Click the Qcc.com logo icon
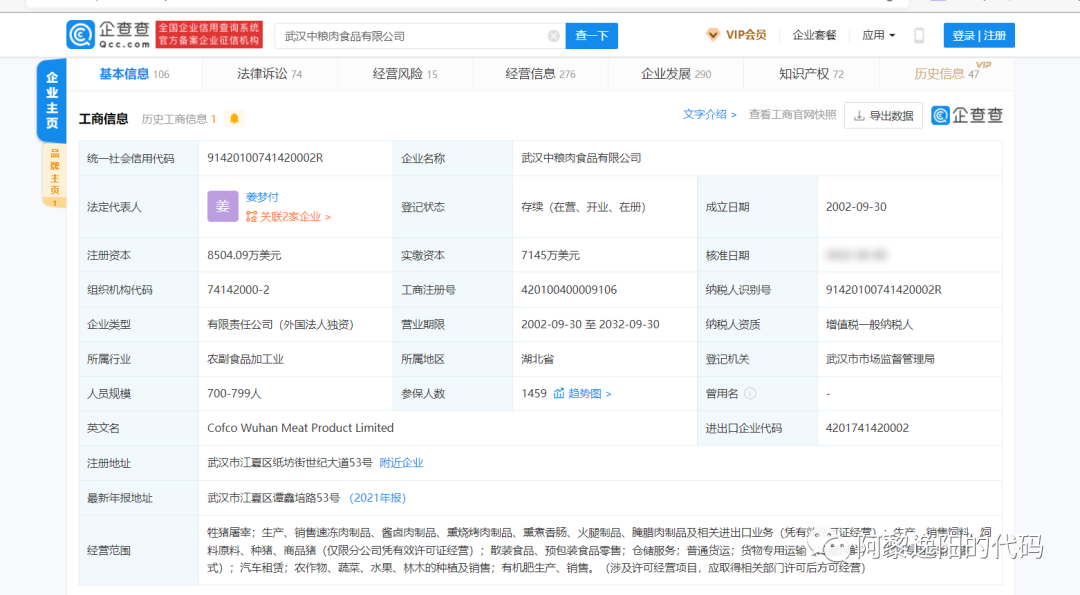 click(81, 35)
